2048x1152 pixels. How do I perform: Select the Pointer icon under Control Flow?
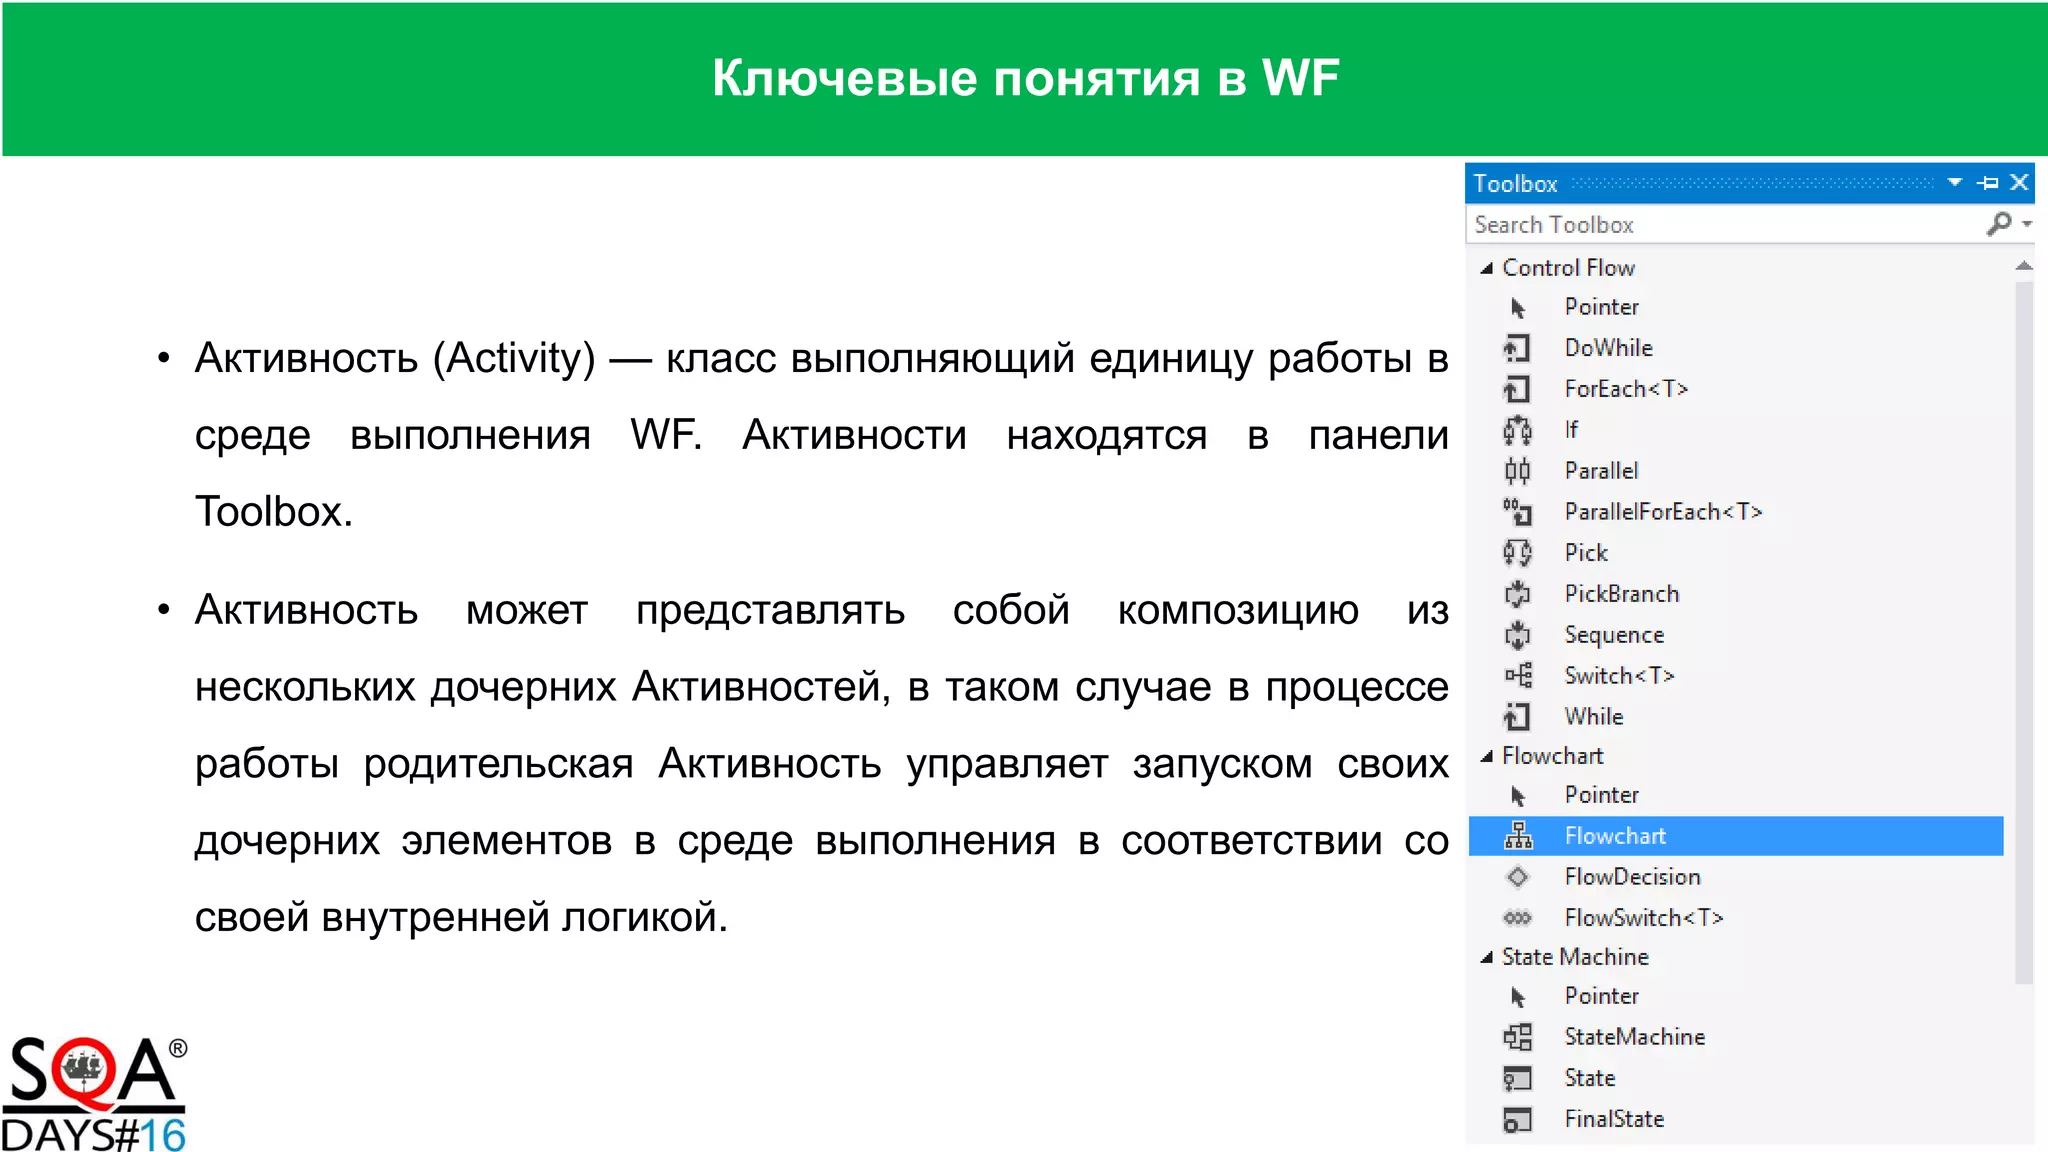pos(1517,308)
